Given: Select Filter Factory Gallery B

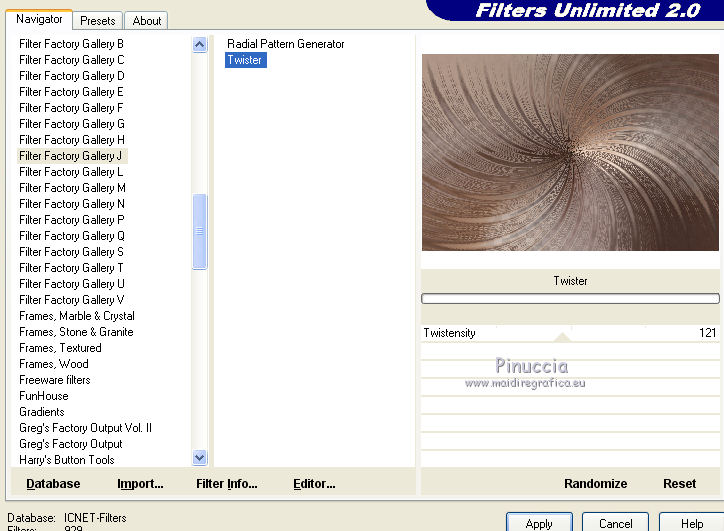Looking at the screenshot, I should pyautogui.click(x=72, y=44).
